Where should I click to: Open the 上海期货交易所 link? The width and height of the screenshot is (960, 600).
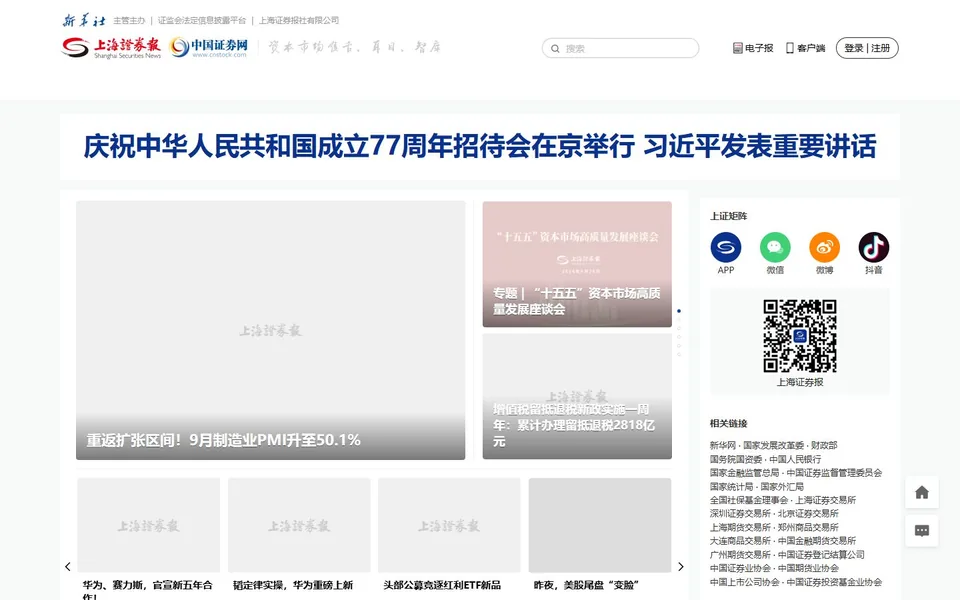click(x=740, y=527)
